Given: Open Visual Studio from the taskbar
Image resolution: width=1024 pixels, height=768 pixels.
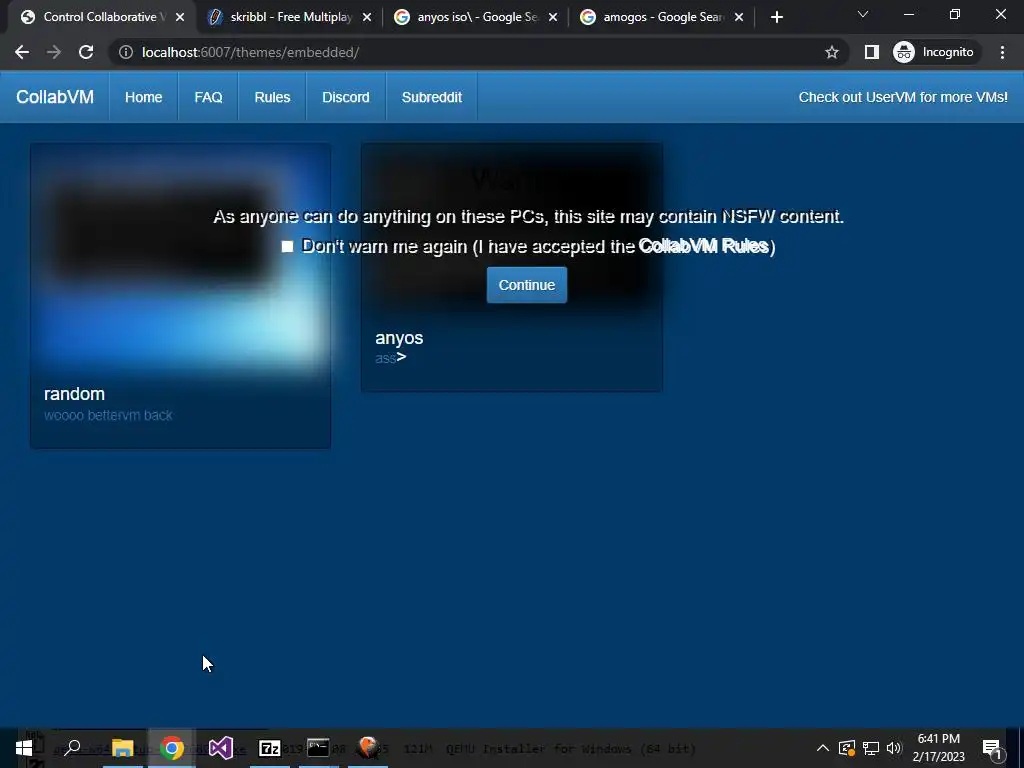Looking at the screenshot, I should [221, 748].
